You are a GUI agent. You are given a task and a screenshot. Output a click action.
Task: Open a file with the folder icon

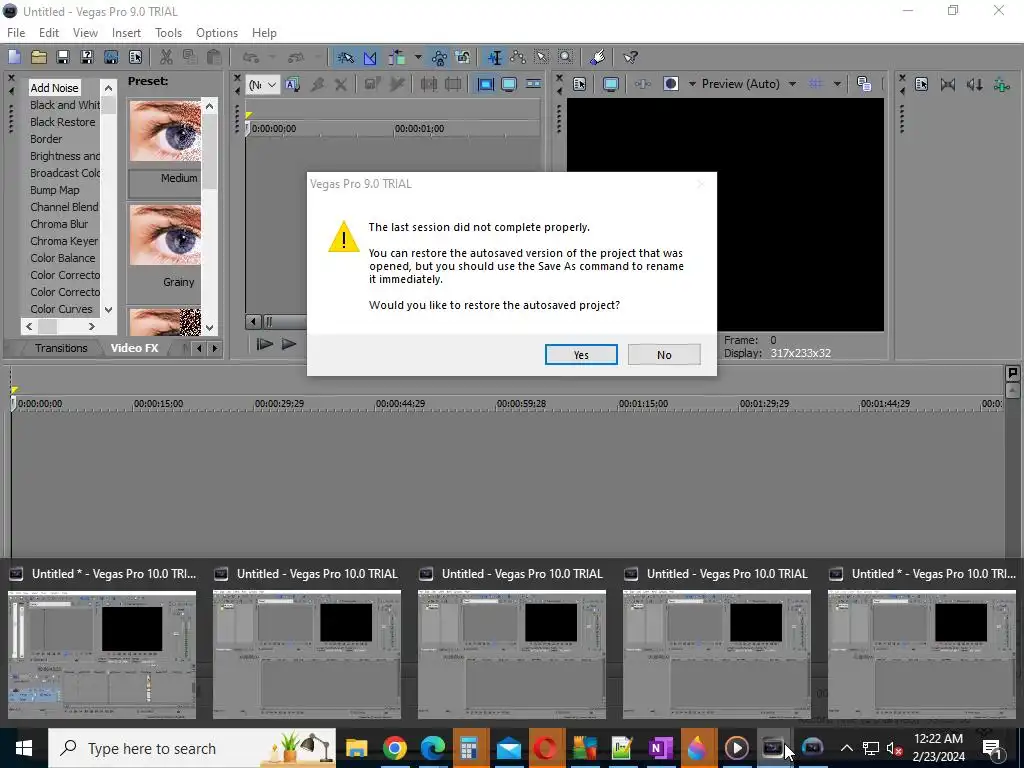(x=39, y=57)
